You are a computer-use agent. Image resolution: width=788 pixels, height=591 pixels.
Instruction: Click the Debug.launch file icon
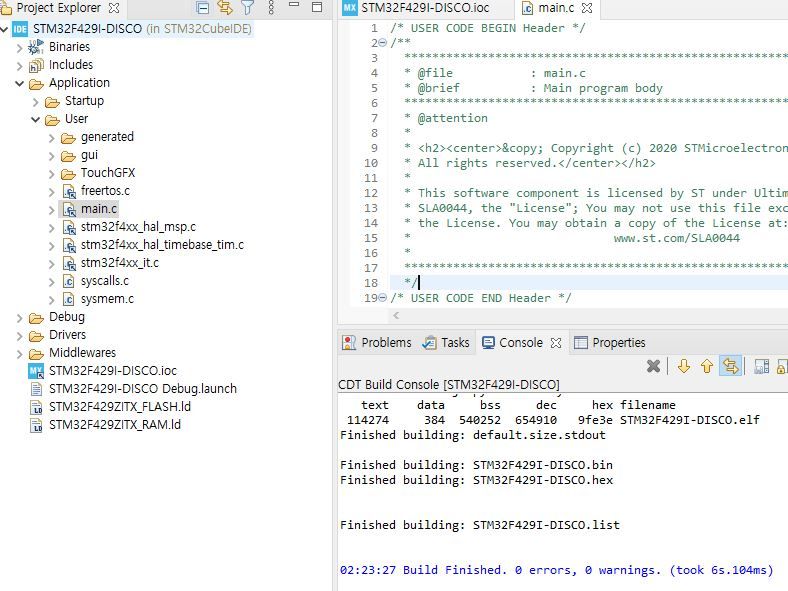36,389
